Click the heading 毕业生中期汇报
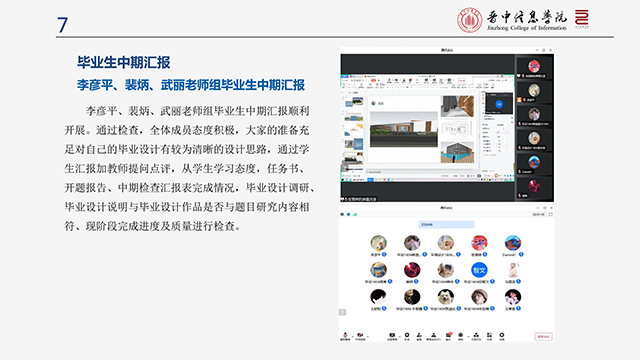Image resolution: width=640 pixels, height=360 pixels. 124,62
